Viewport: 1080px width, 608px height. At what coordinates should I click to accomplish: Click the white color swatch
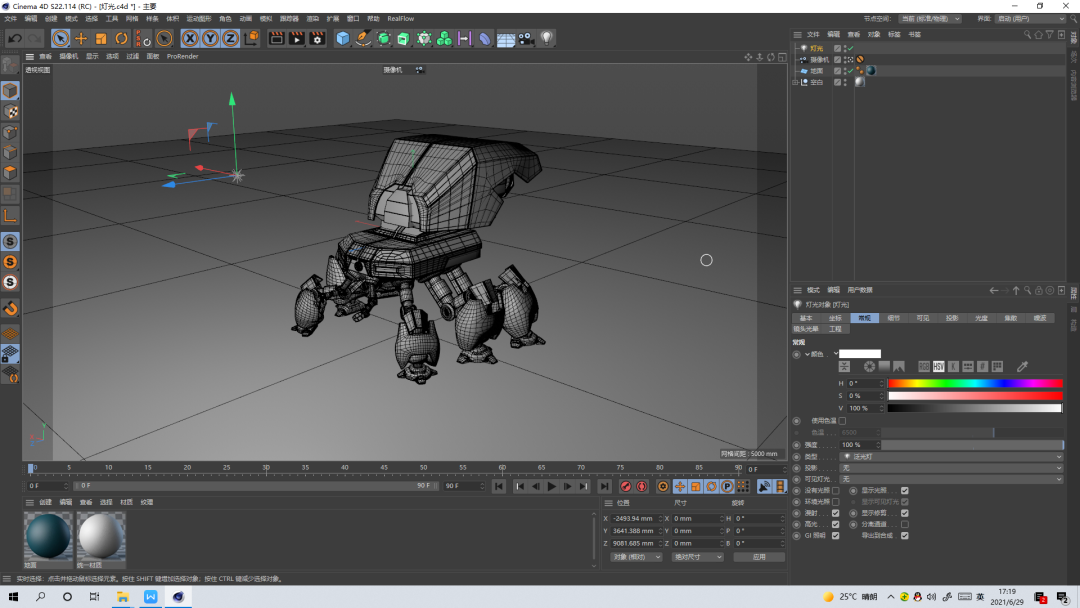pos(860,354)
